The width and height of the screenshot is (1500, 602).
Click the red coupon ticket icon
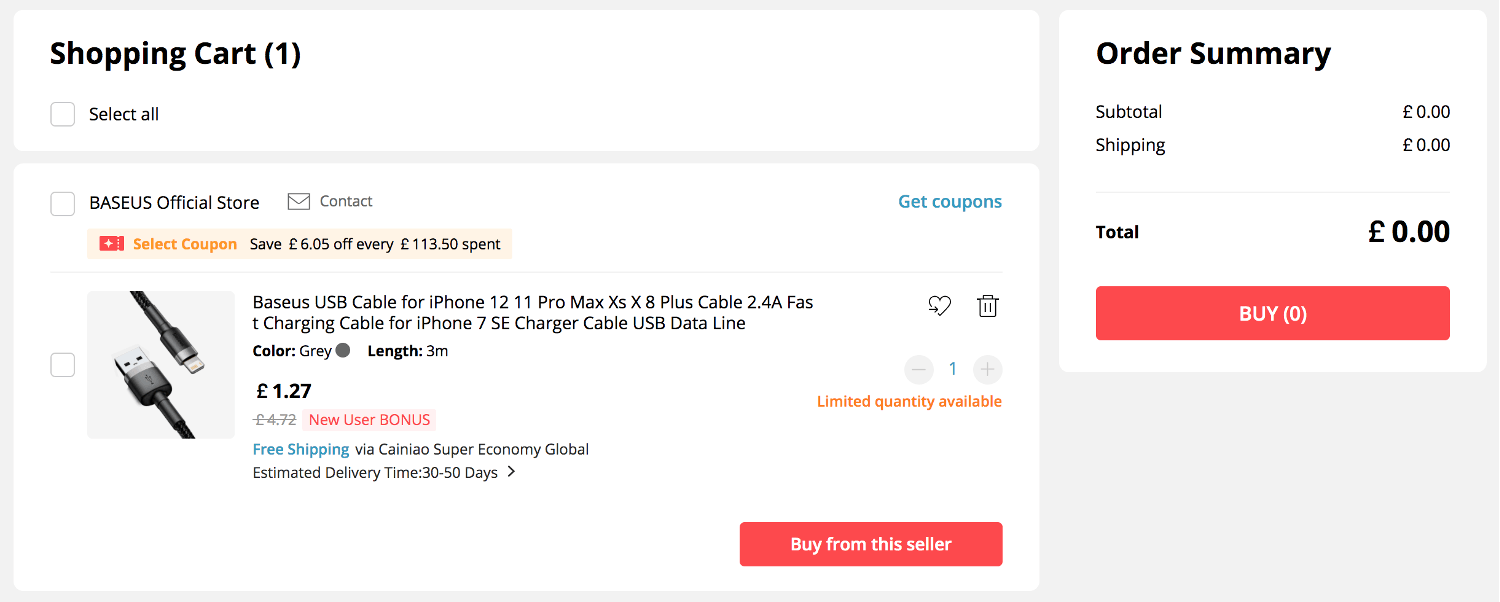[112, 244]
